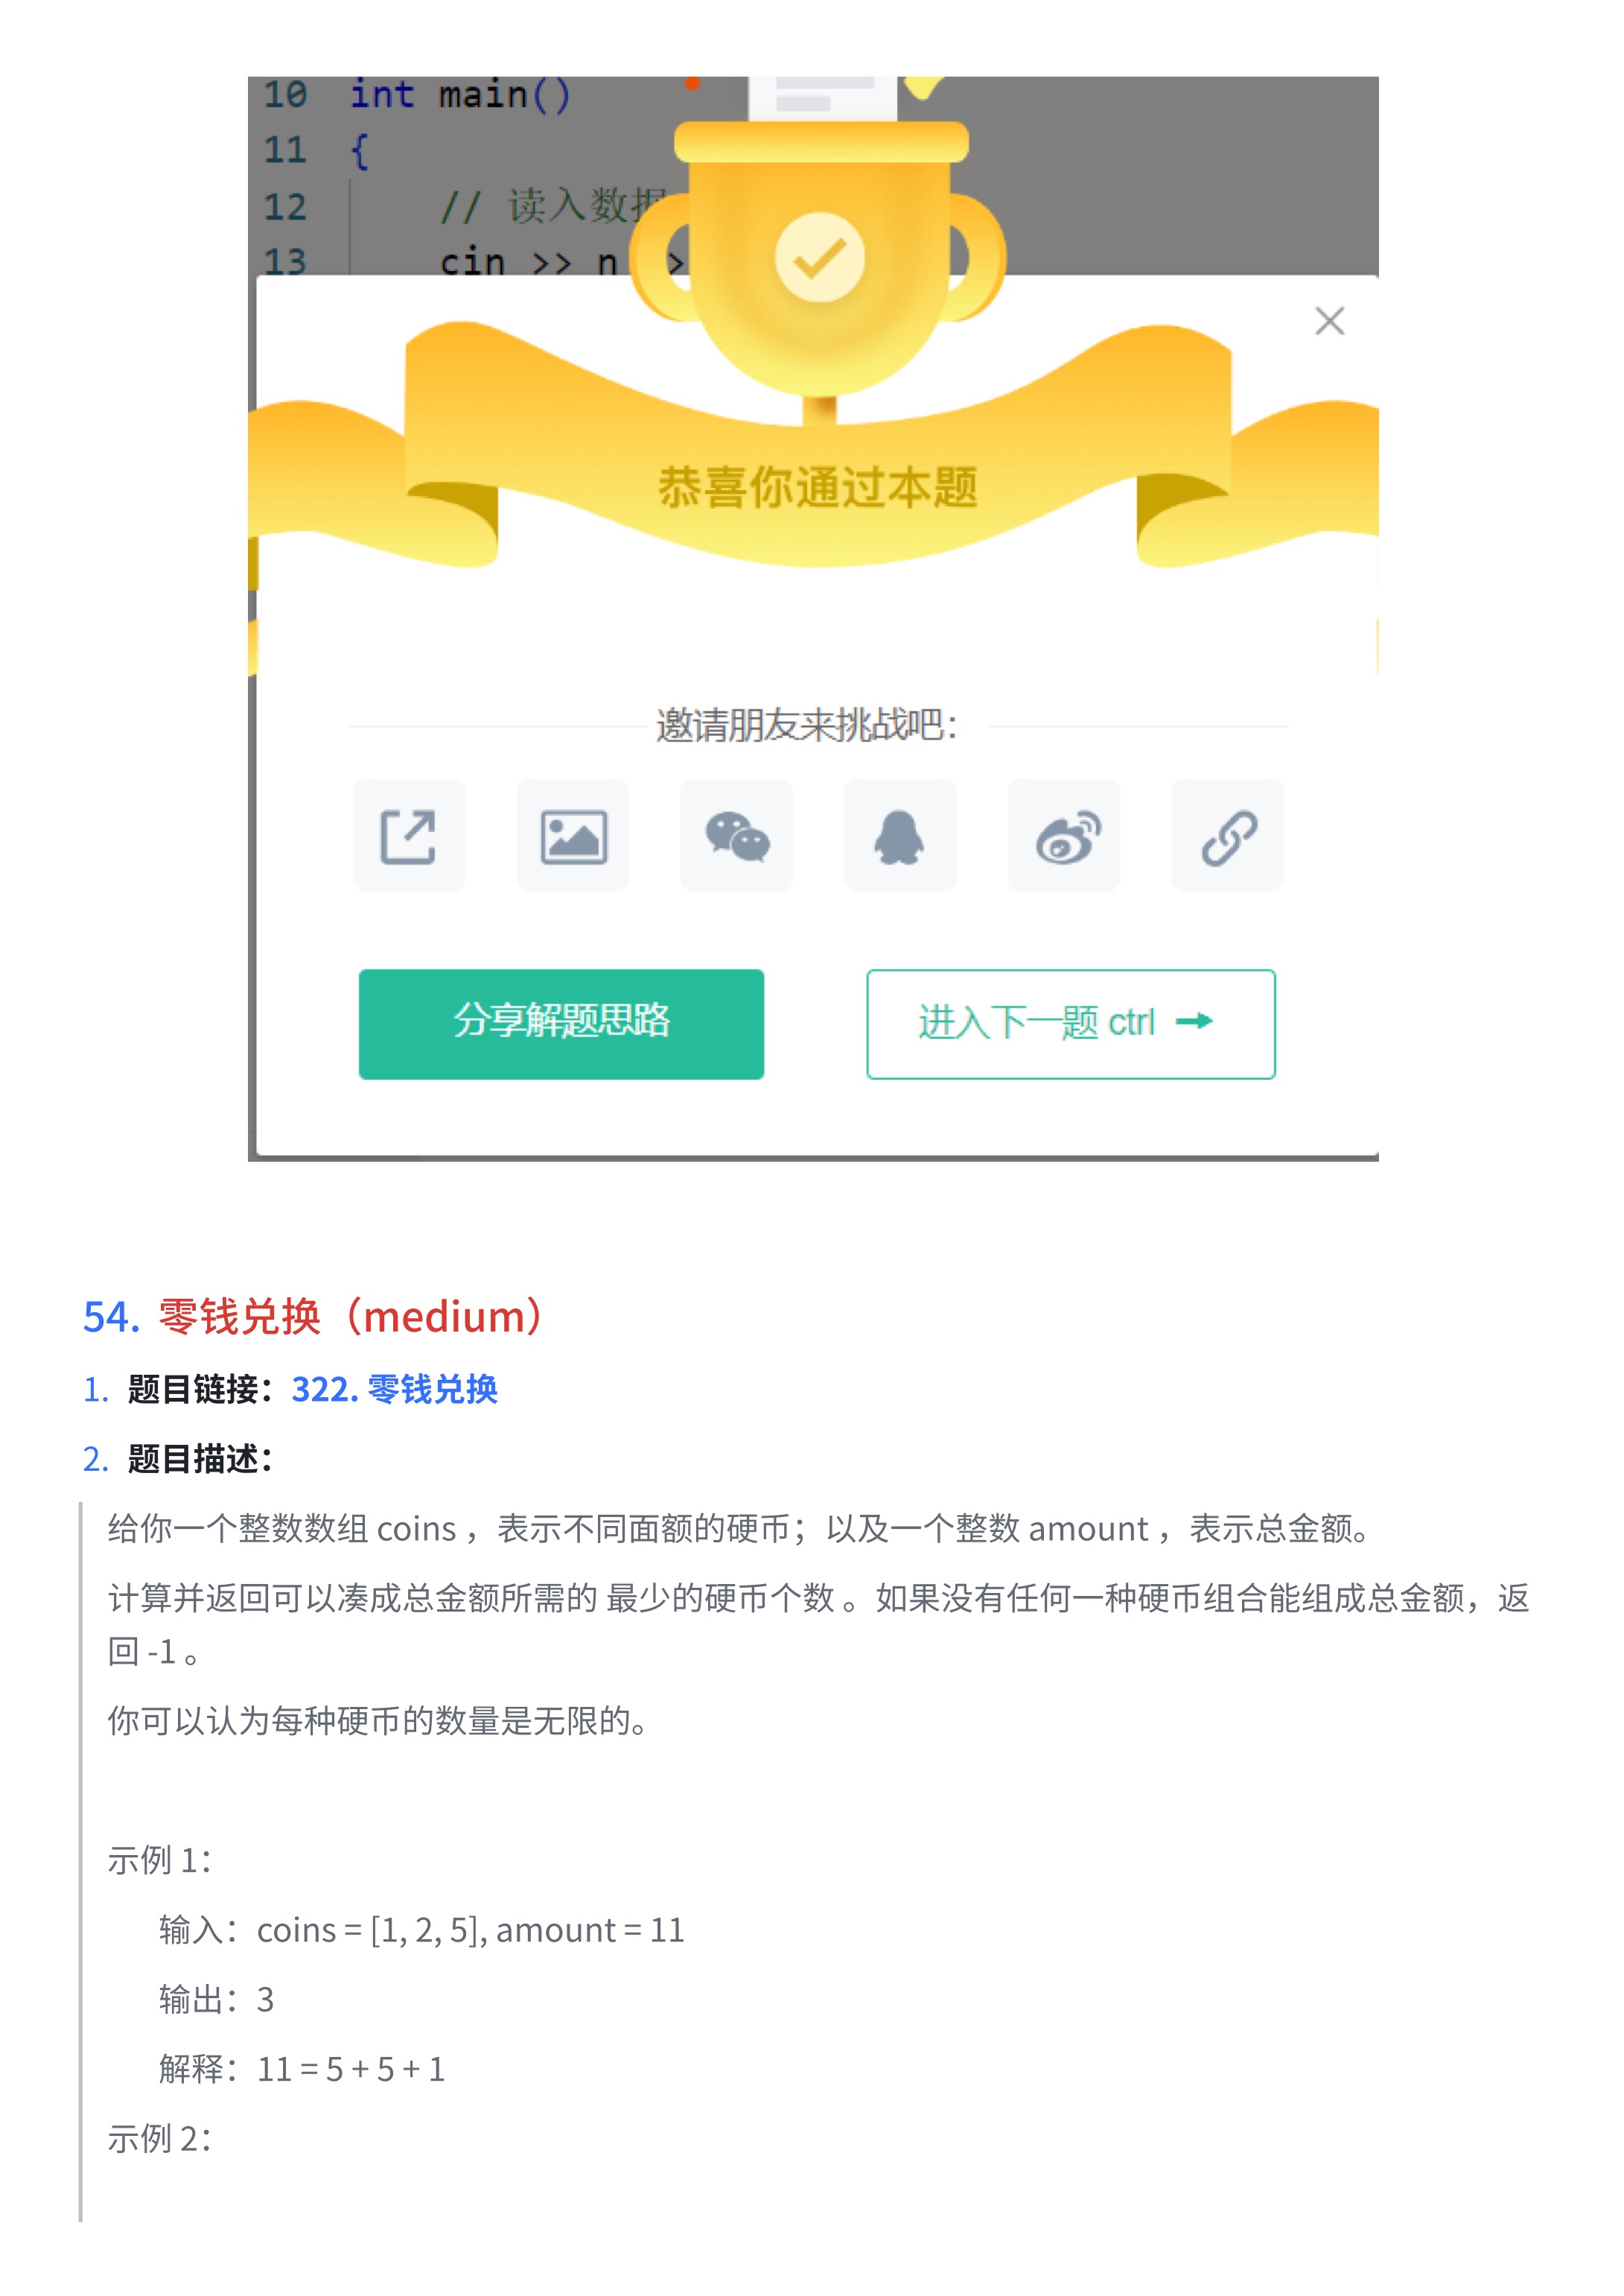Click the 题目描述 section label
This screenshot has width=1624, height=2296.
(x=200, y=1459)
